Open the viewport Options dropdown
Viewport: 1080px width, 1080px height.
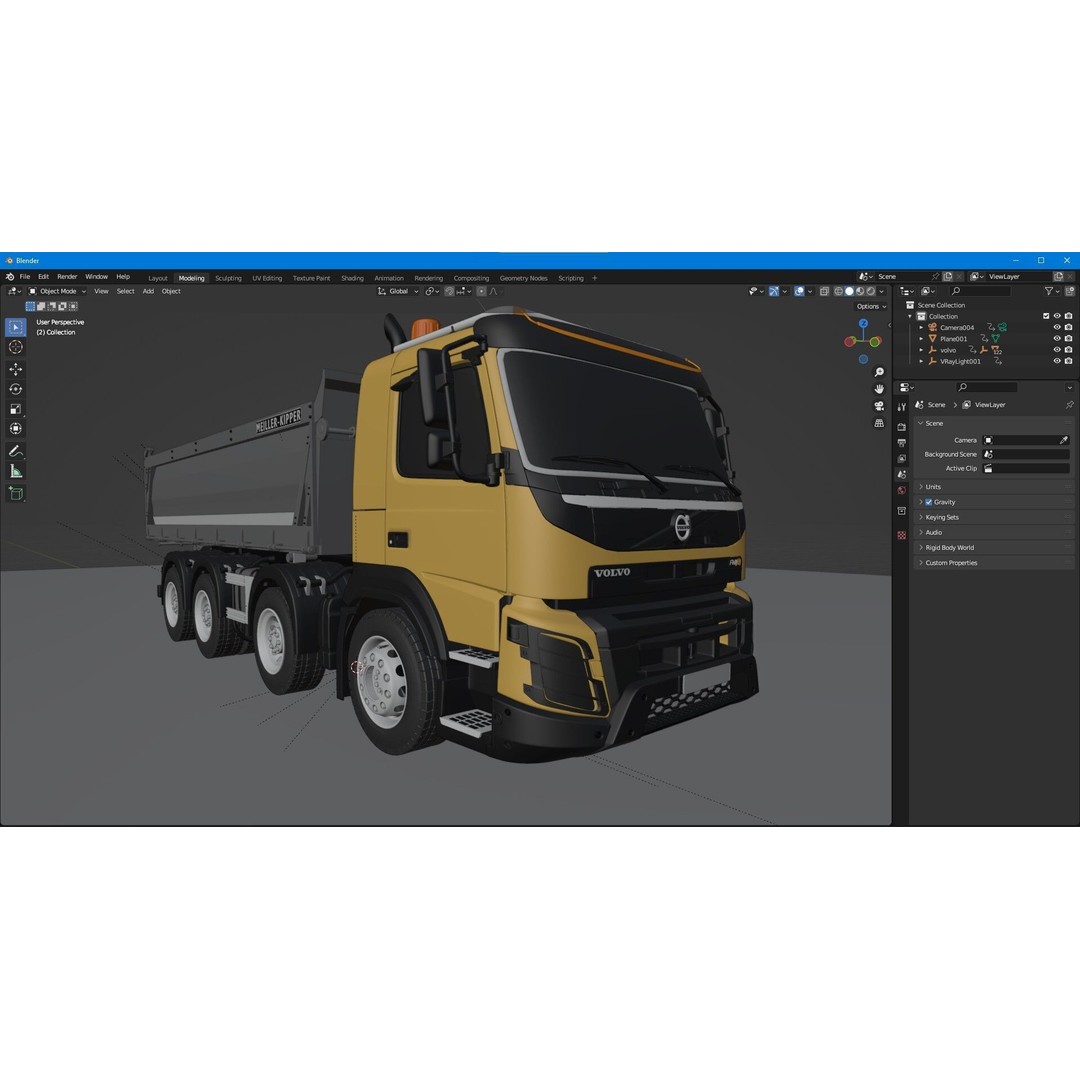[871, 307]
